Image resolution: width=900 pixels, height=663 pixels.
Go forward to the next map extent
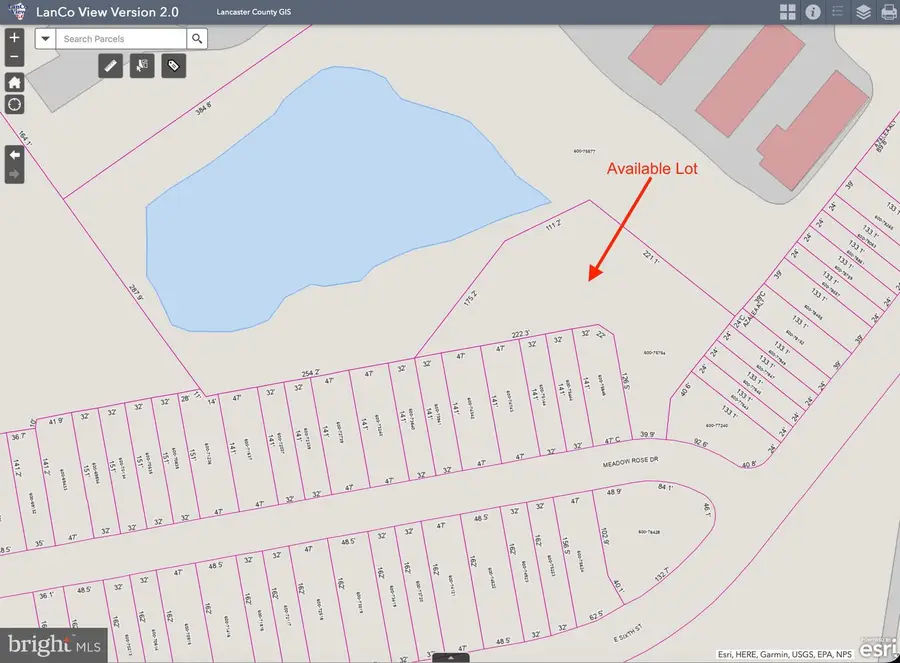point(14,174)
